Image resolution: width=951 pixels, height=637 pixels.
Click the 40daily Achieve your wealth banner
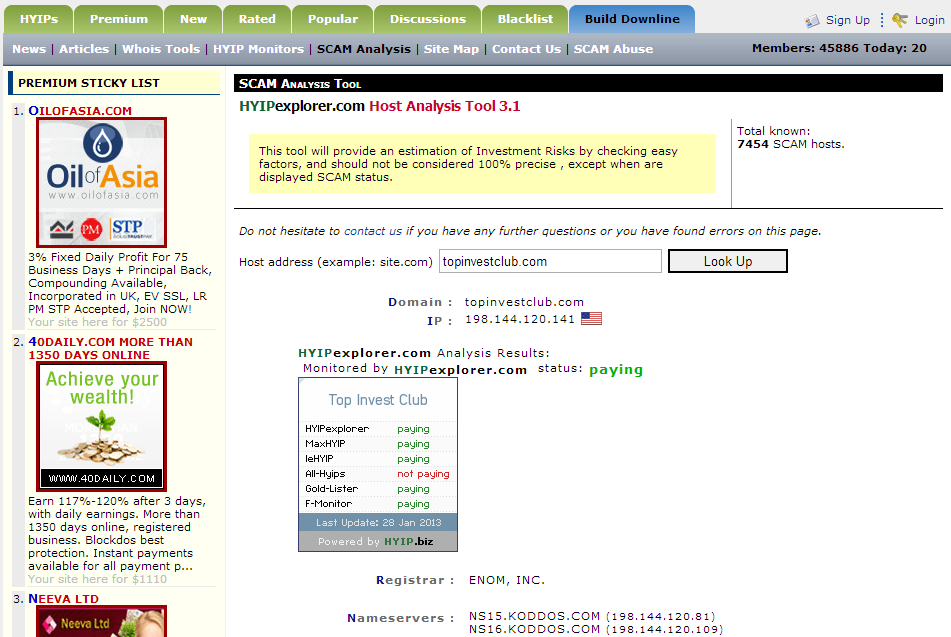(101, 426)
